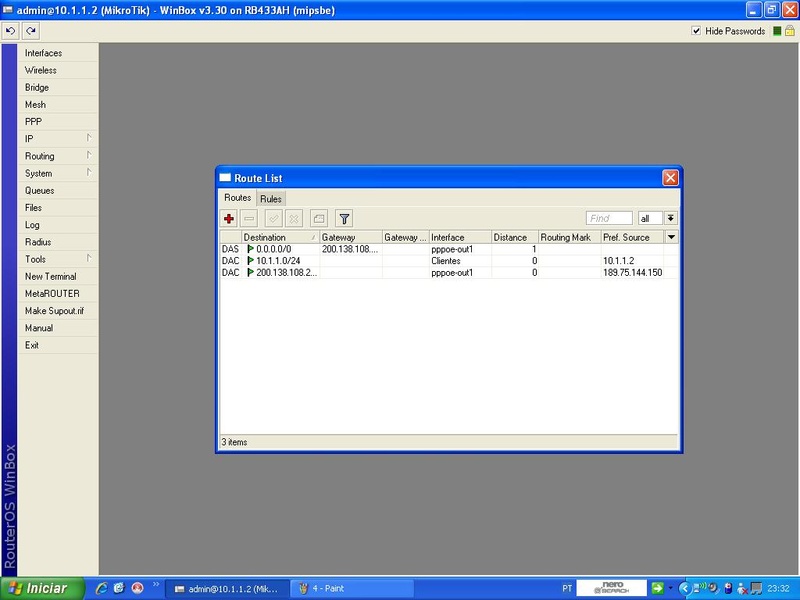The height and width of the screenshot is (600, 800).
Task: Sort by Interface column header
Action: coord(460,237)
